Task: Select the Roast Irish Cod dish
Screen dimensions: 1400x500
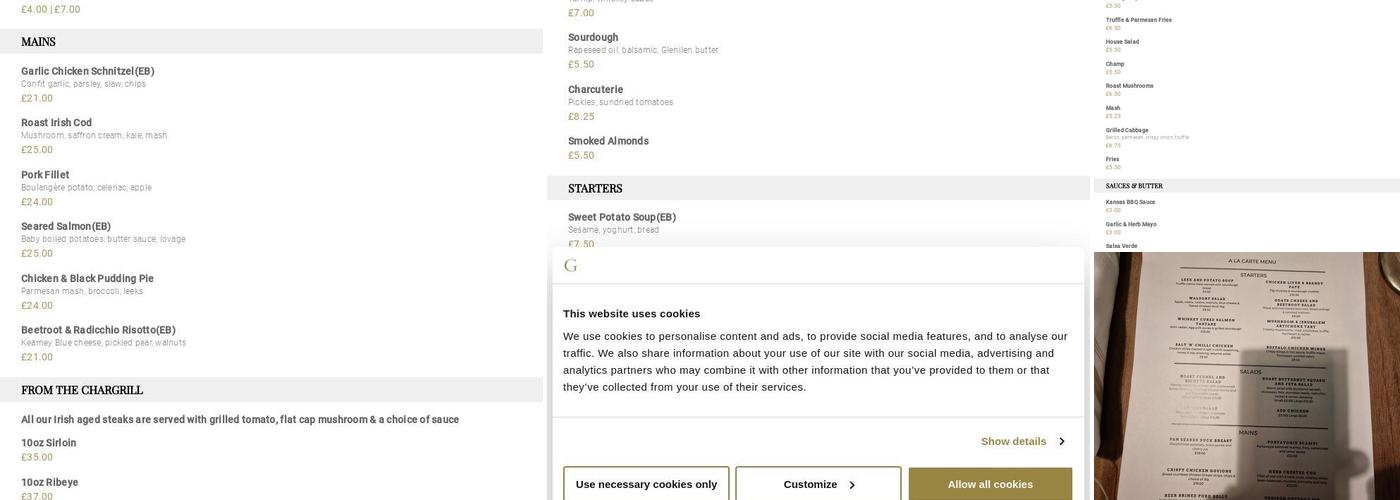Action: (x=56, y=123)
